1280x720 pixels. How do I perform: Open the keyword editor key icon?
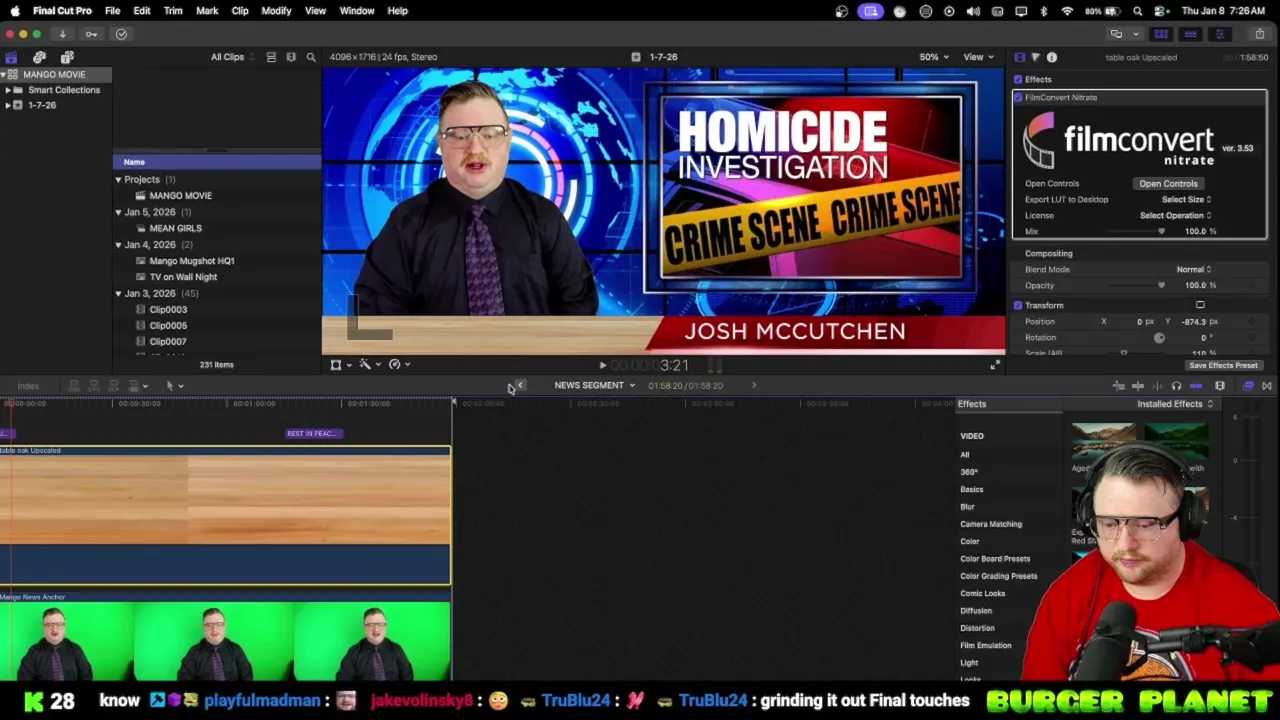(91, 34)
